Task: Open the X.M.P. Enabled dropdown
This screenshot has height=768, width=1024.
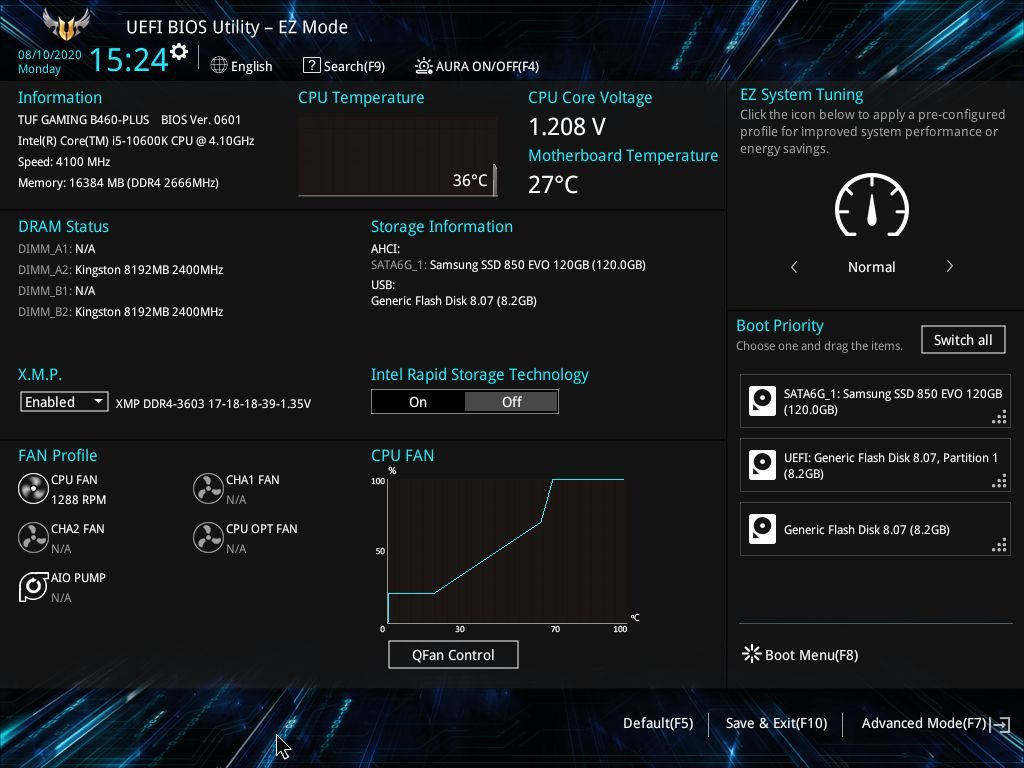Action: pyautogui.click(x=64, y=402)
